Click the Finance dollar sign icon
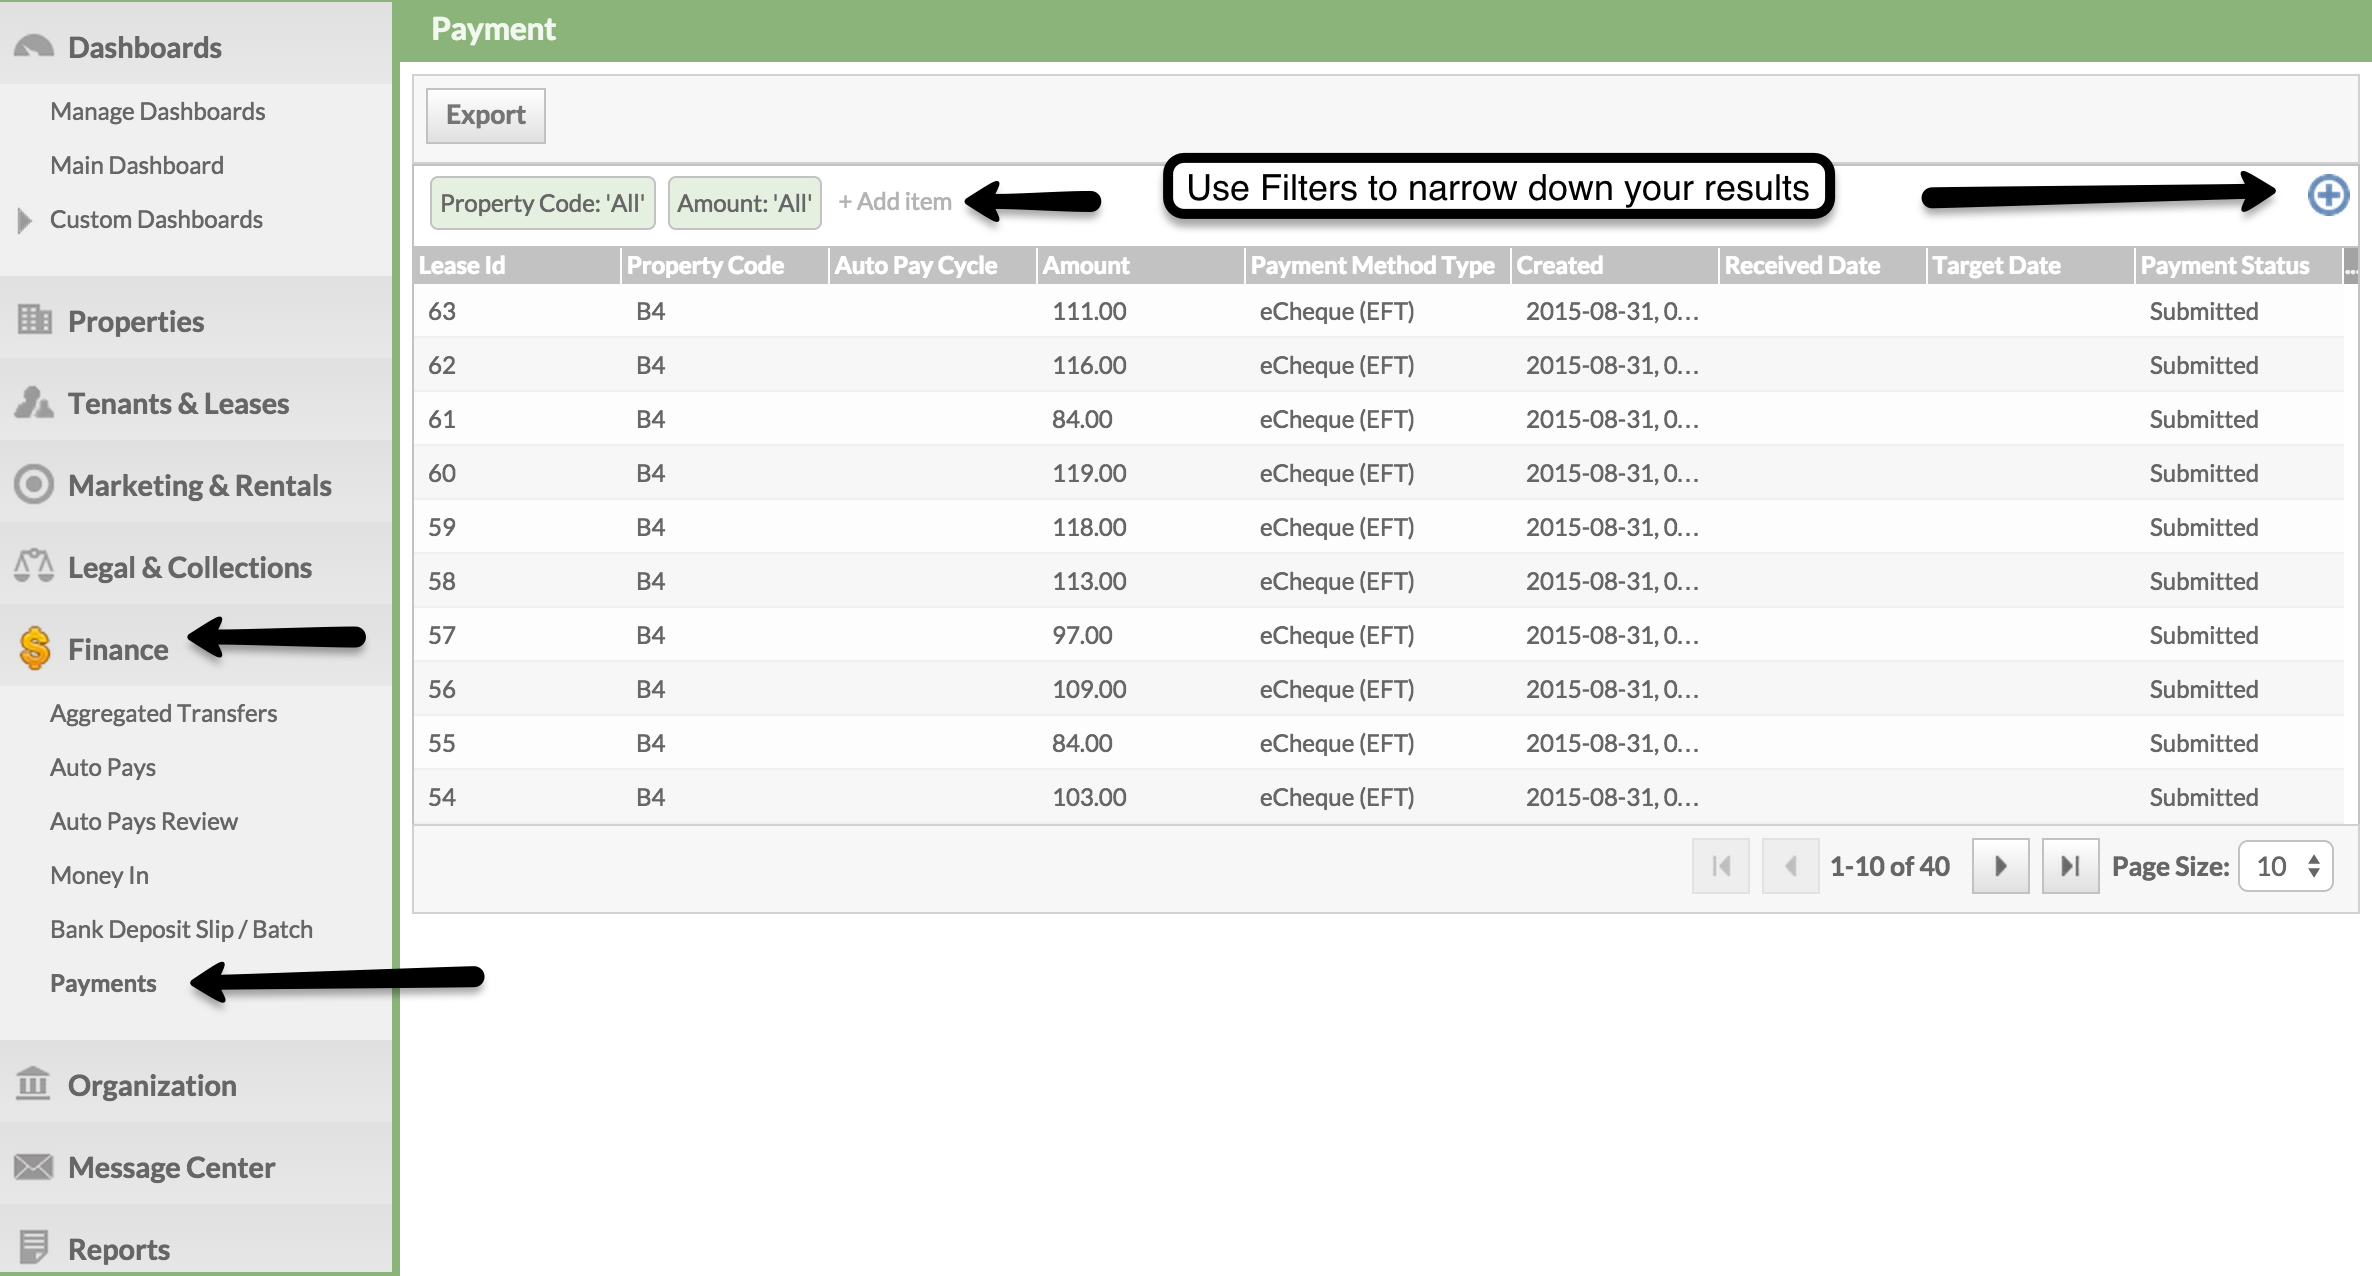Screen dimensions: 2372x1276 [34, 648]
